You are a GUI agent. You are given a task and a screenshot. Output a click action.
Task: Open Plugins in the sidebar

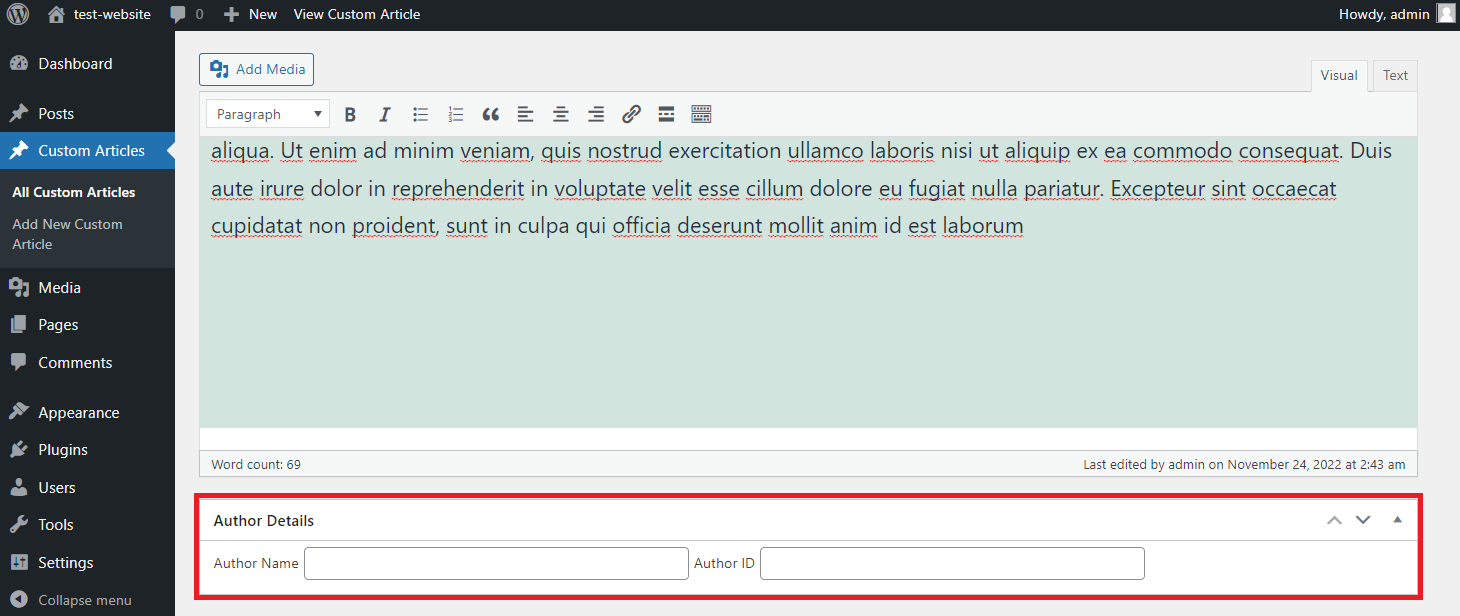63,450
